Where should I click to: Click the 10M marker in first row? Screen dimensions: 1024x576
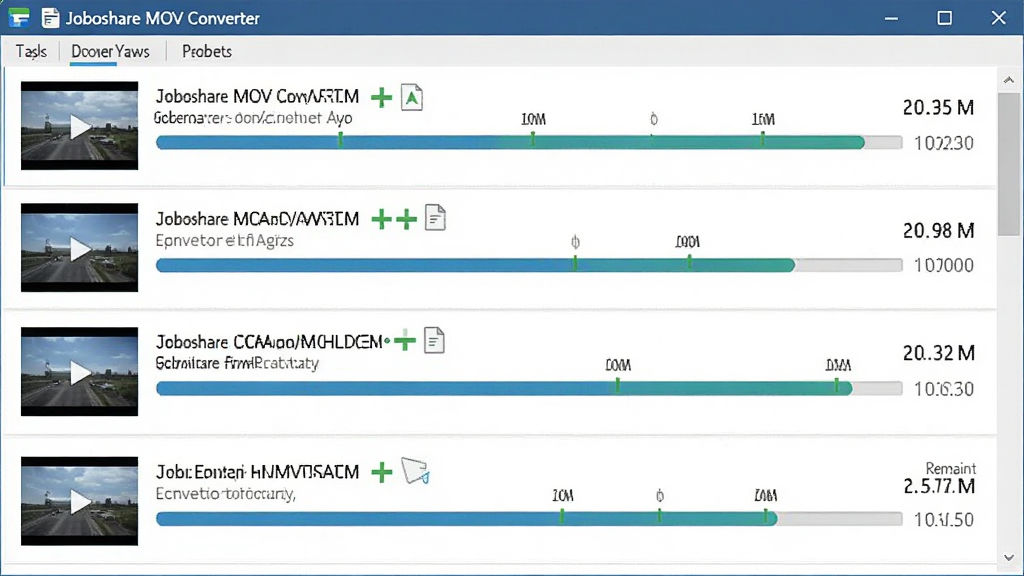click(x=533, y=120)
